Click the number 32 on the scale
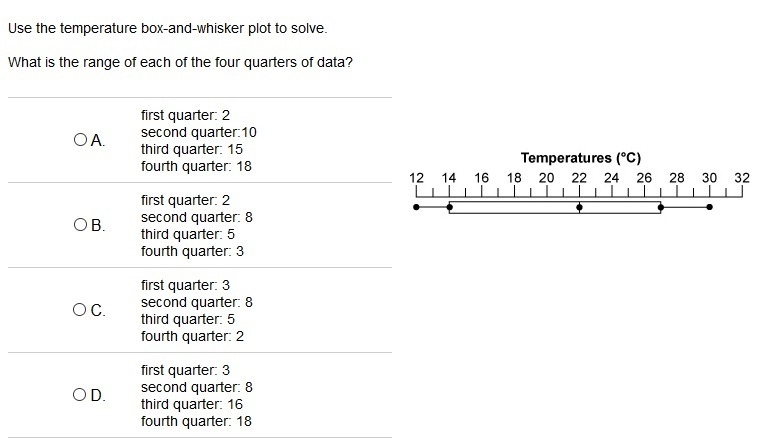The image size is (765, 443). tap(742, 178)
